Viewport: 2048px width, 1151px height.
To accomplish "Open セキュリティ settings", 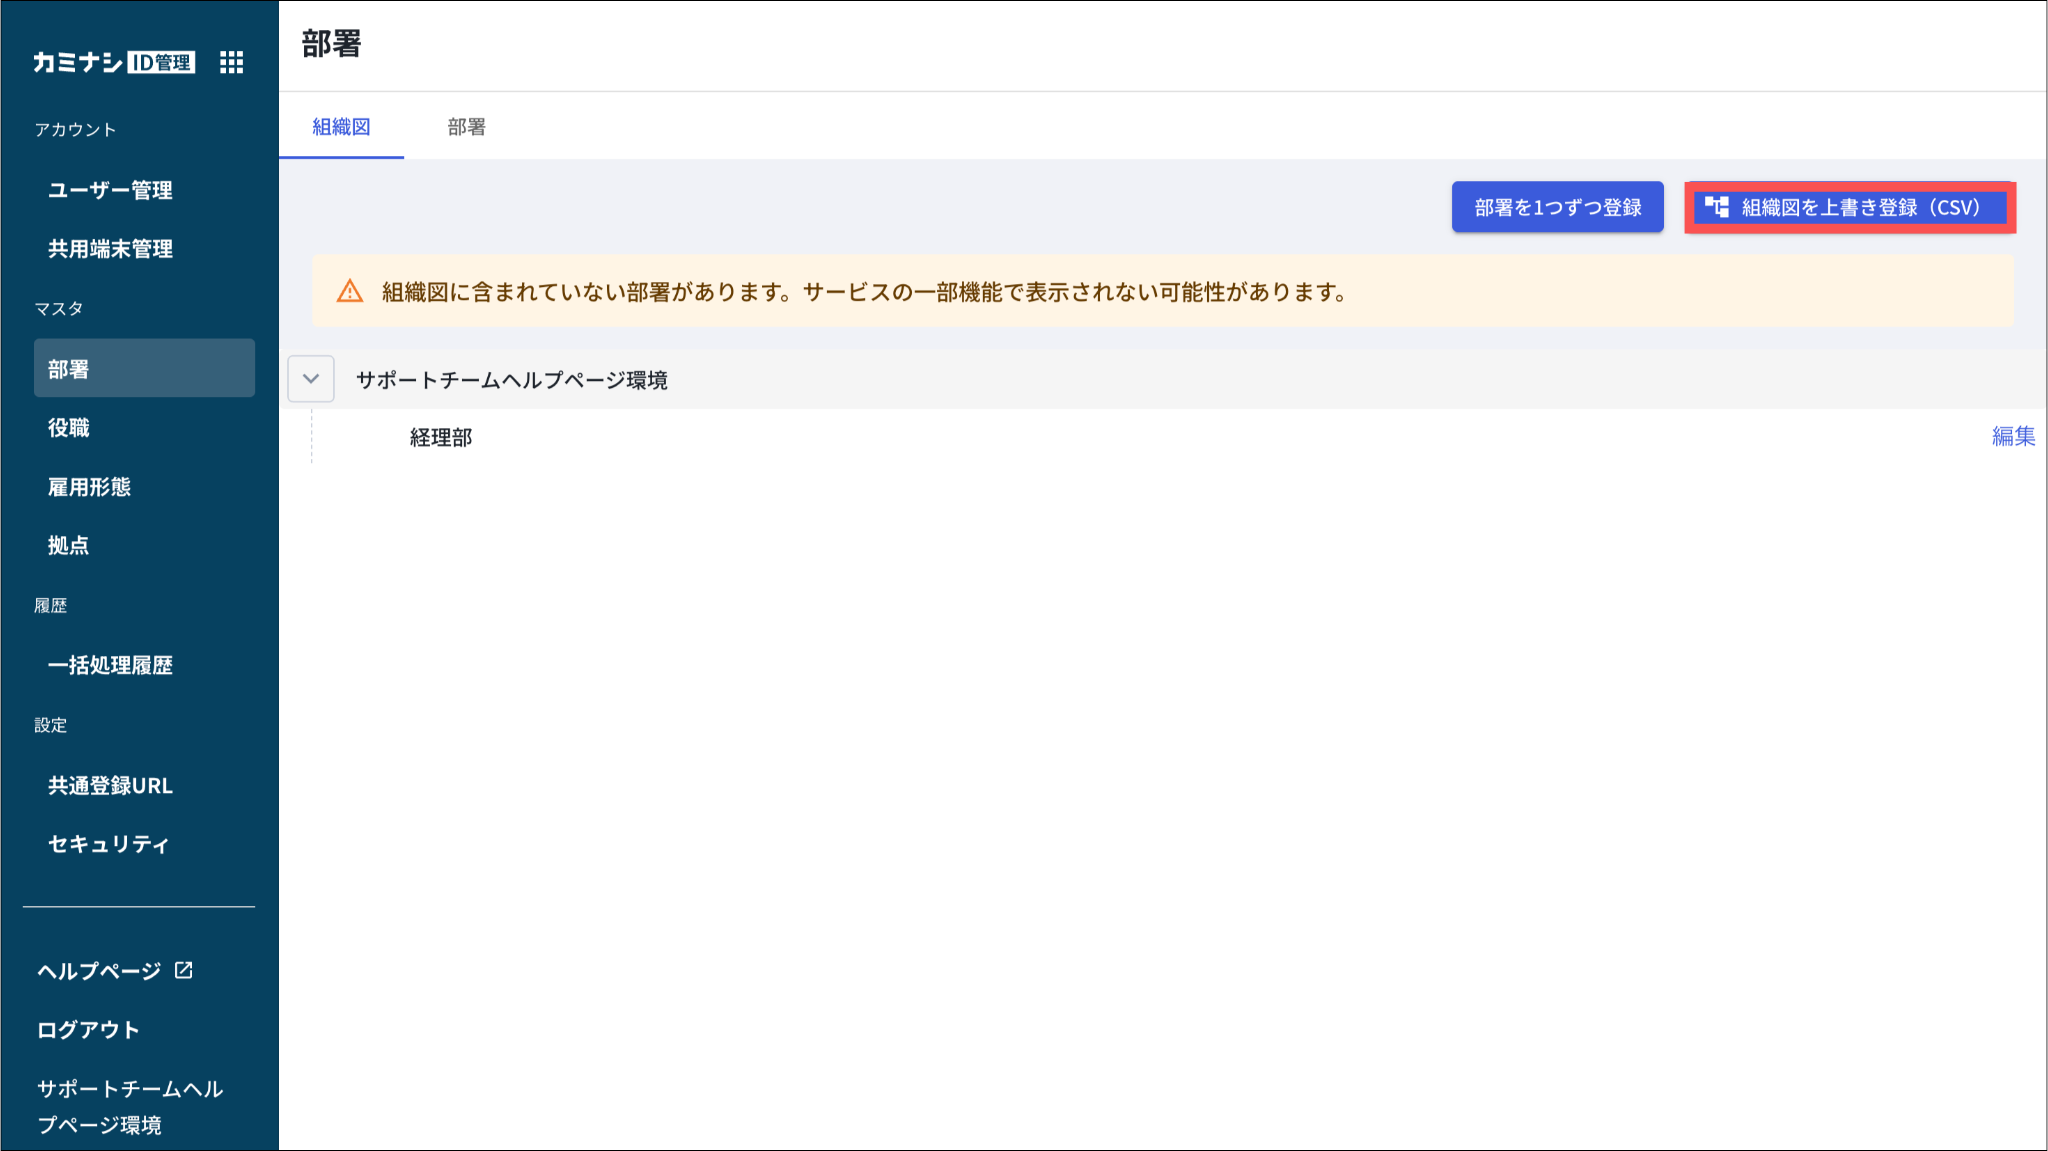I will click(108, 844).
